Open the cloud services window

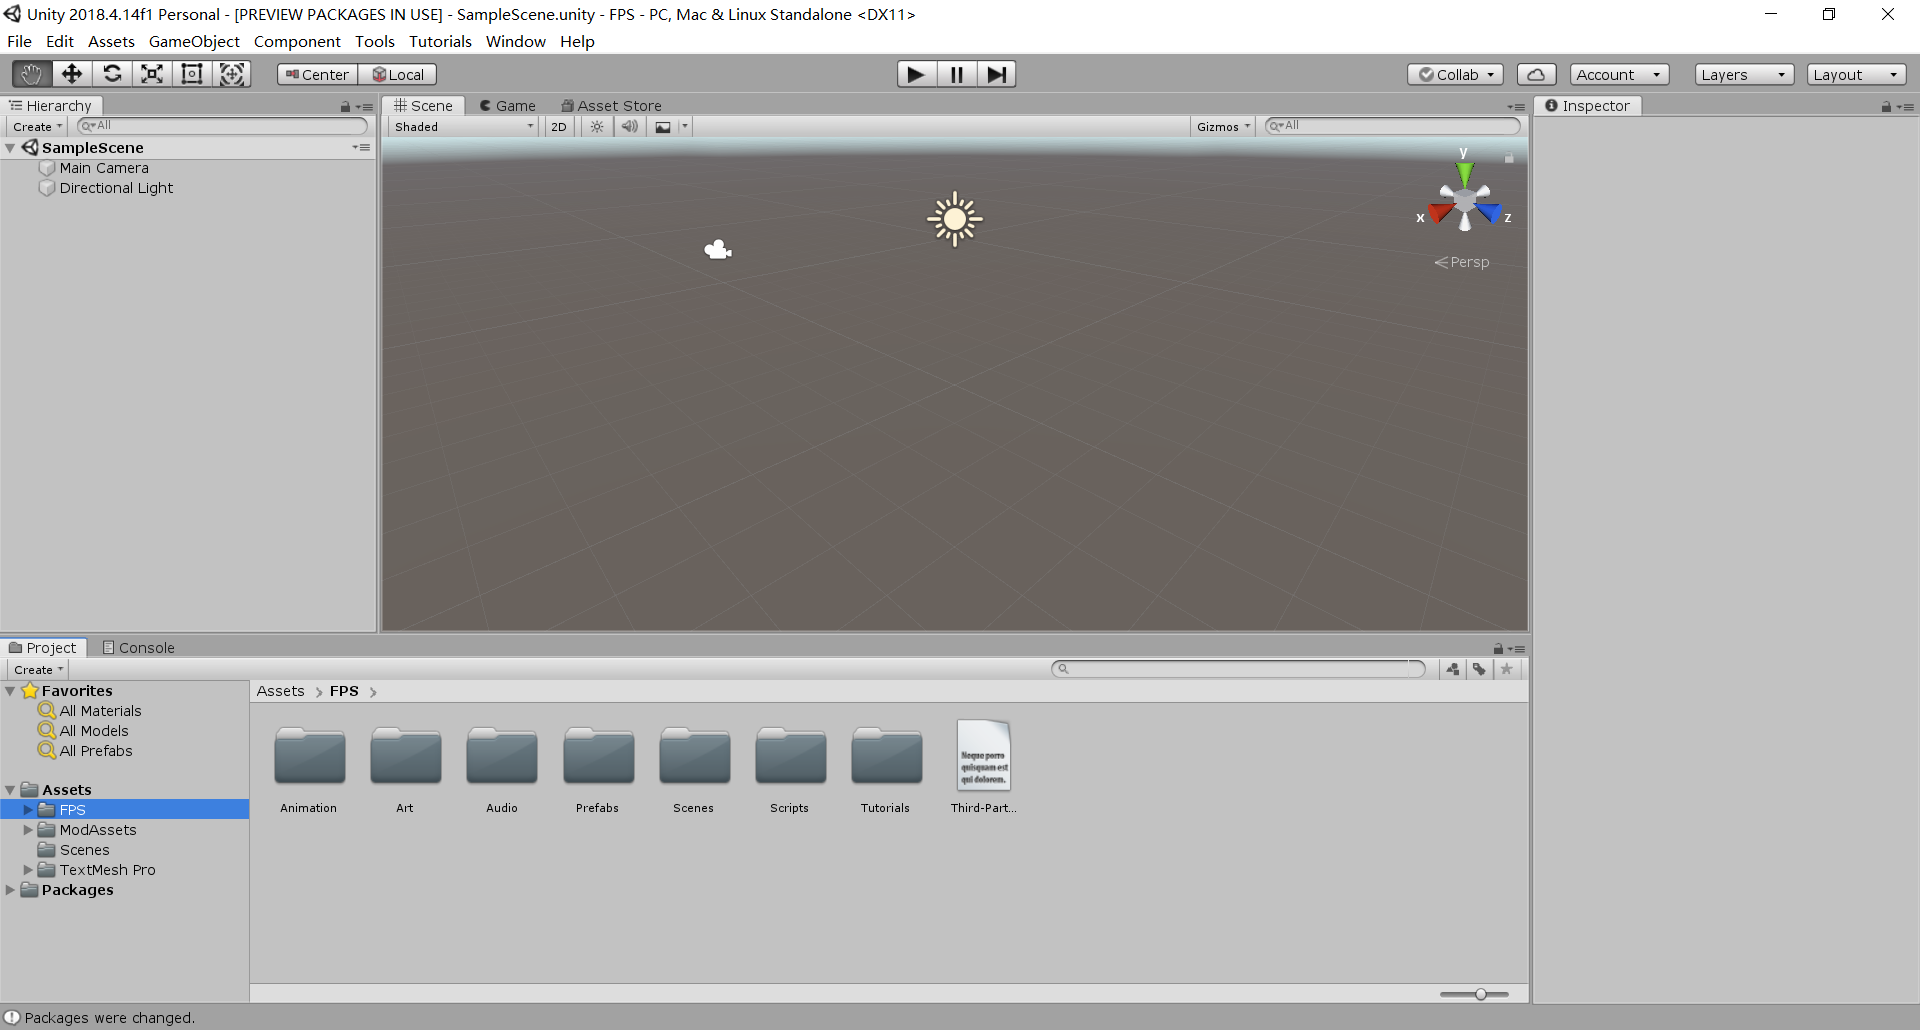click(1536, 73)
